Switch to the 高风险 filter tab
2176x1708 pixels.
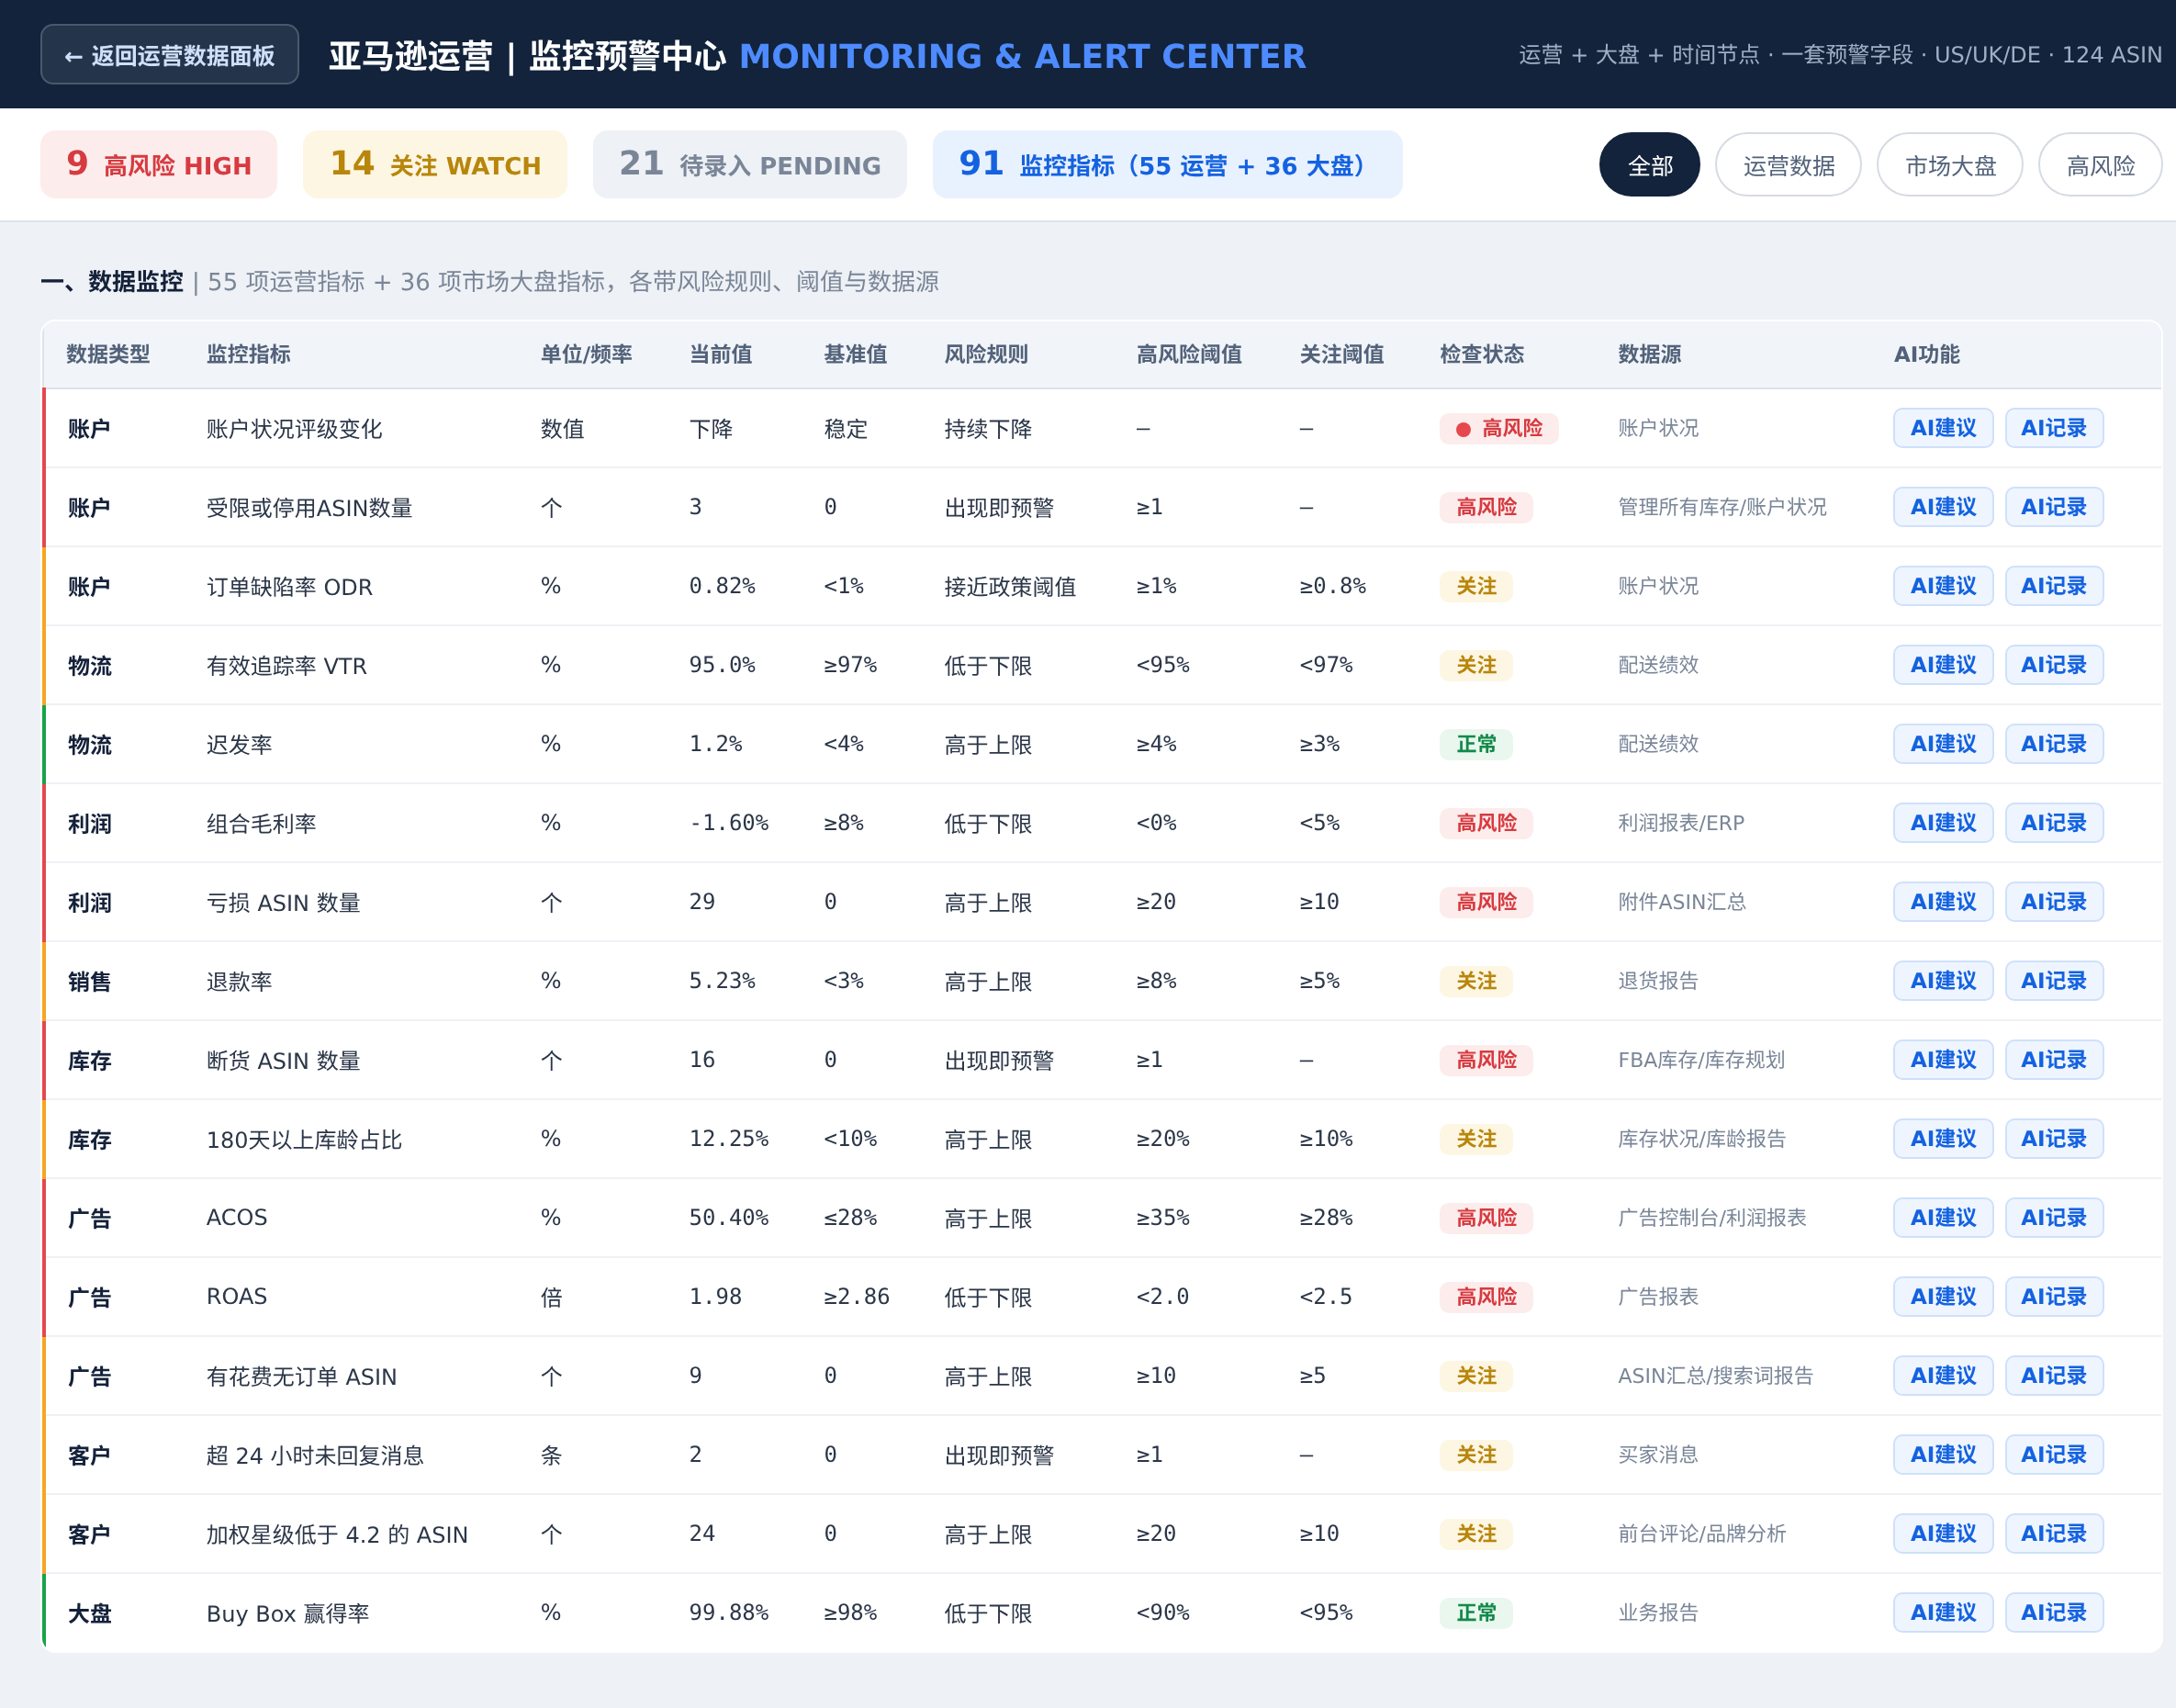(x=2100, y=165)
